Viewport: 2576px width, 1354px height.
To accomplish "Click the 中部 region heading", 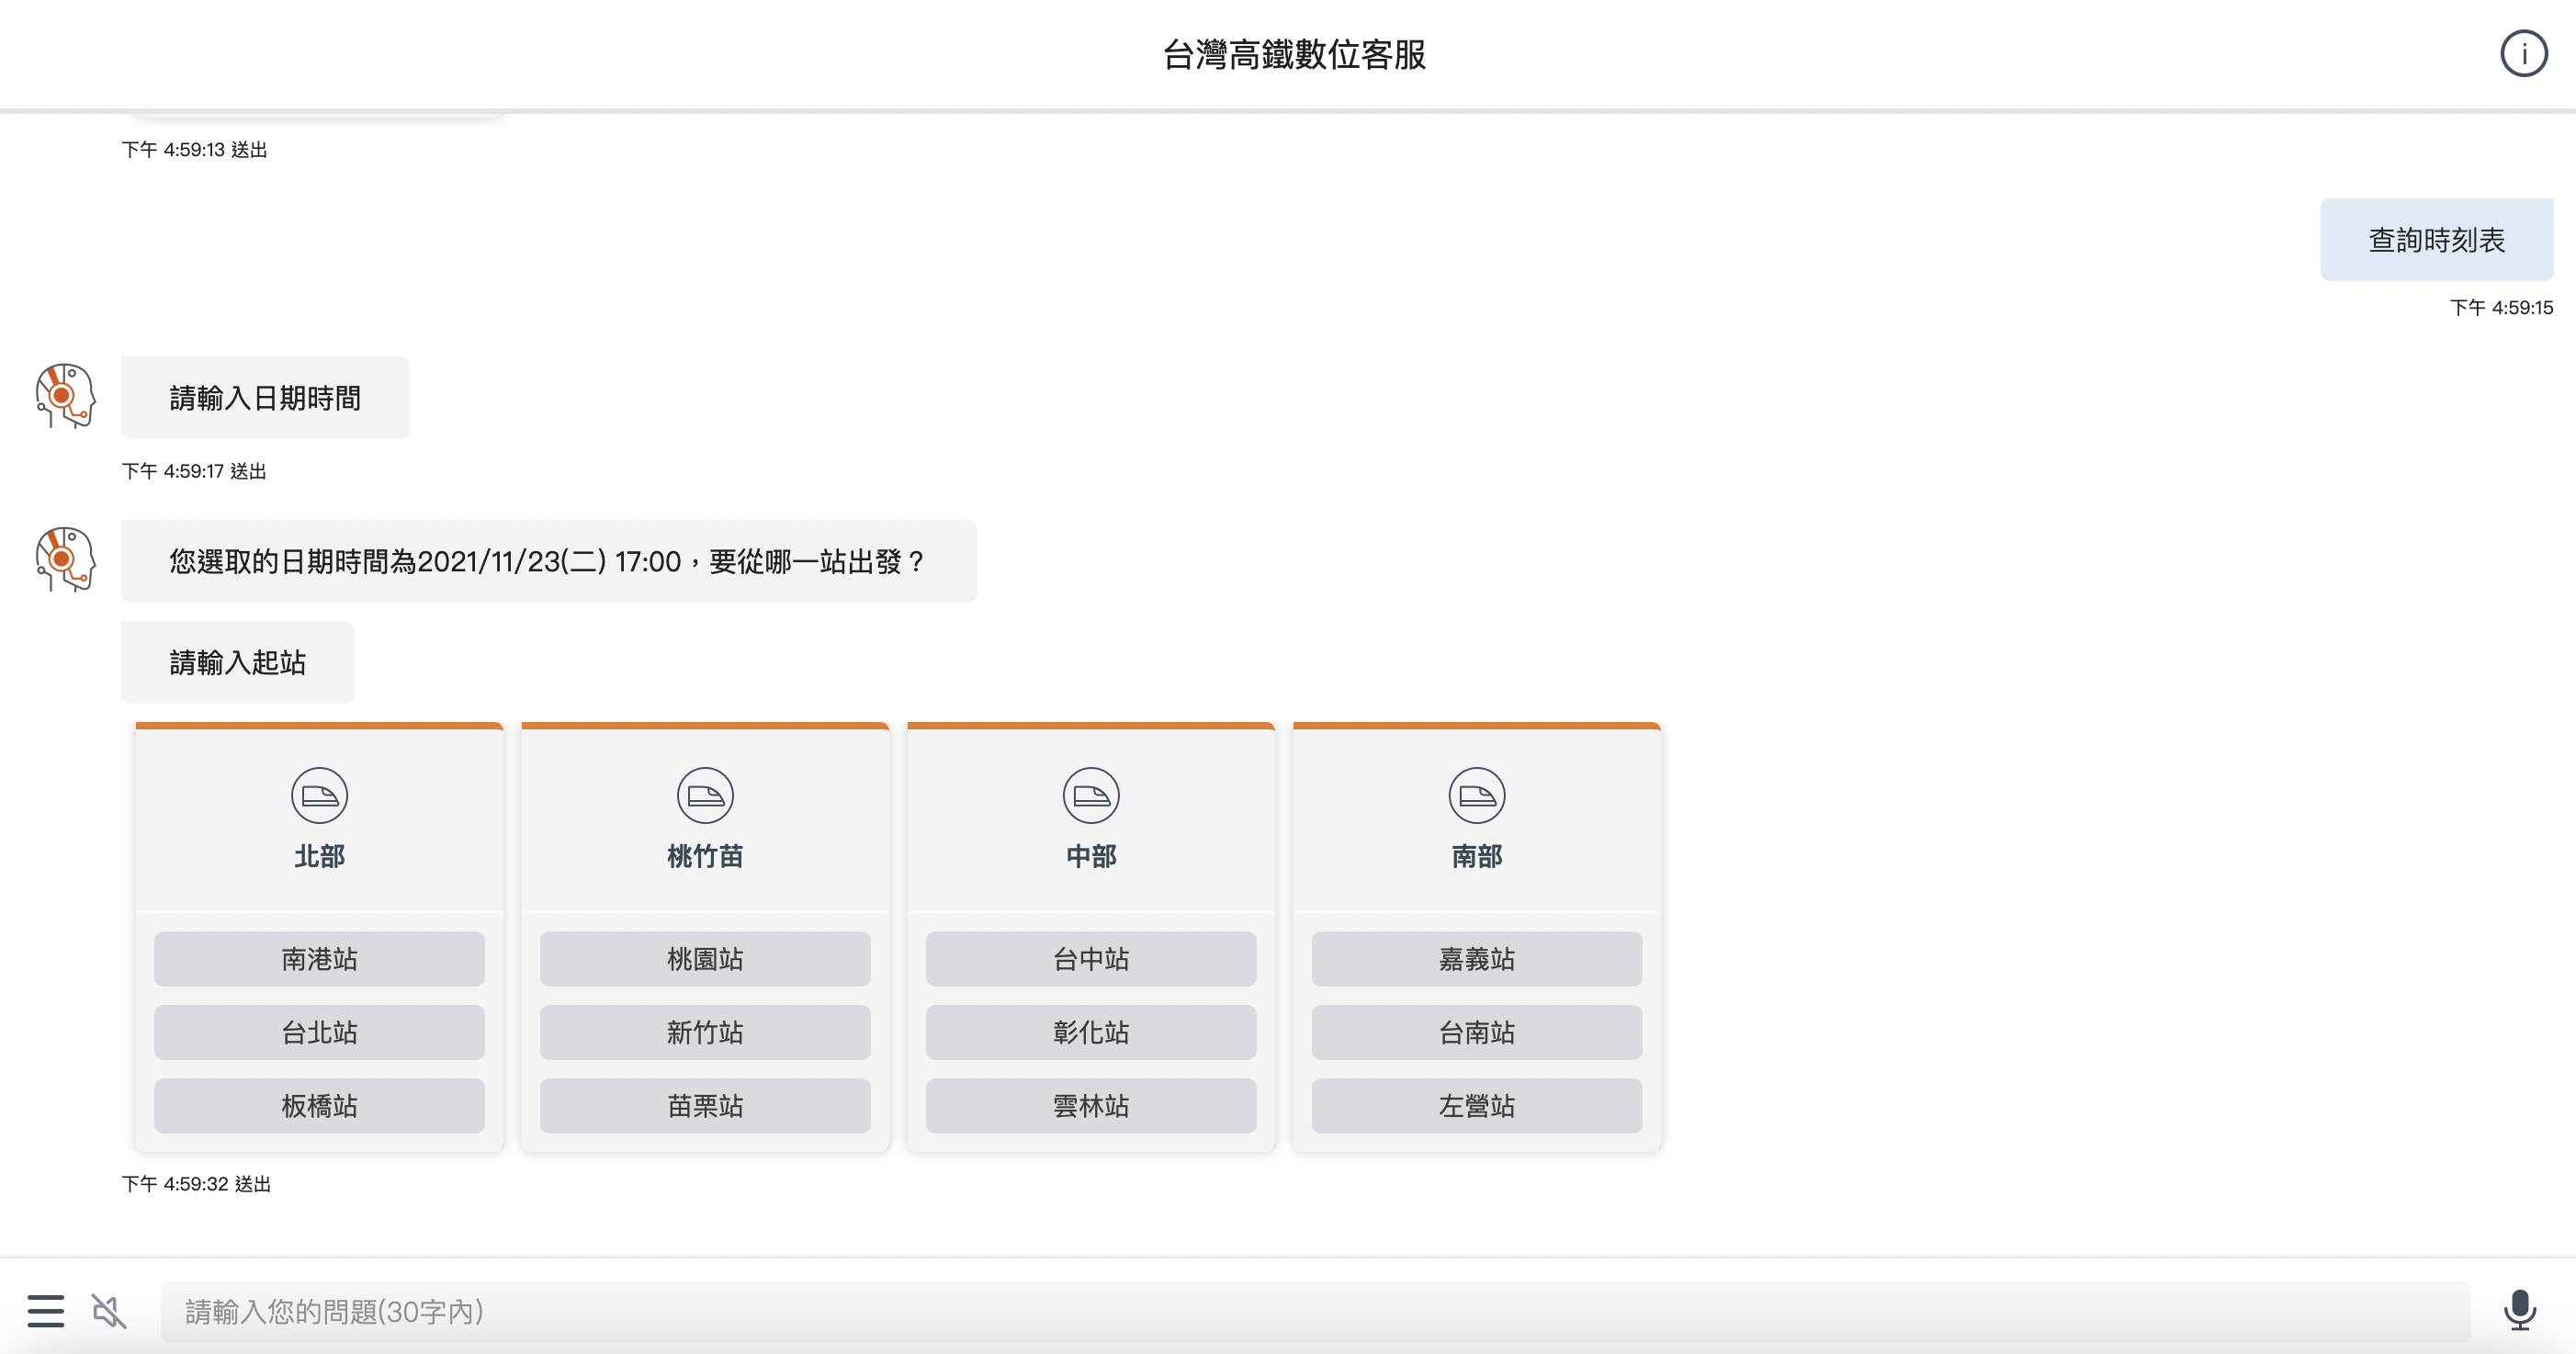I will [x=1091, y=856].
